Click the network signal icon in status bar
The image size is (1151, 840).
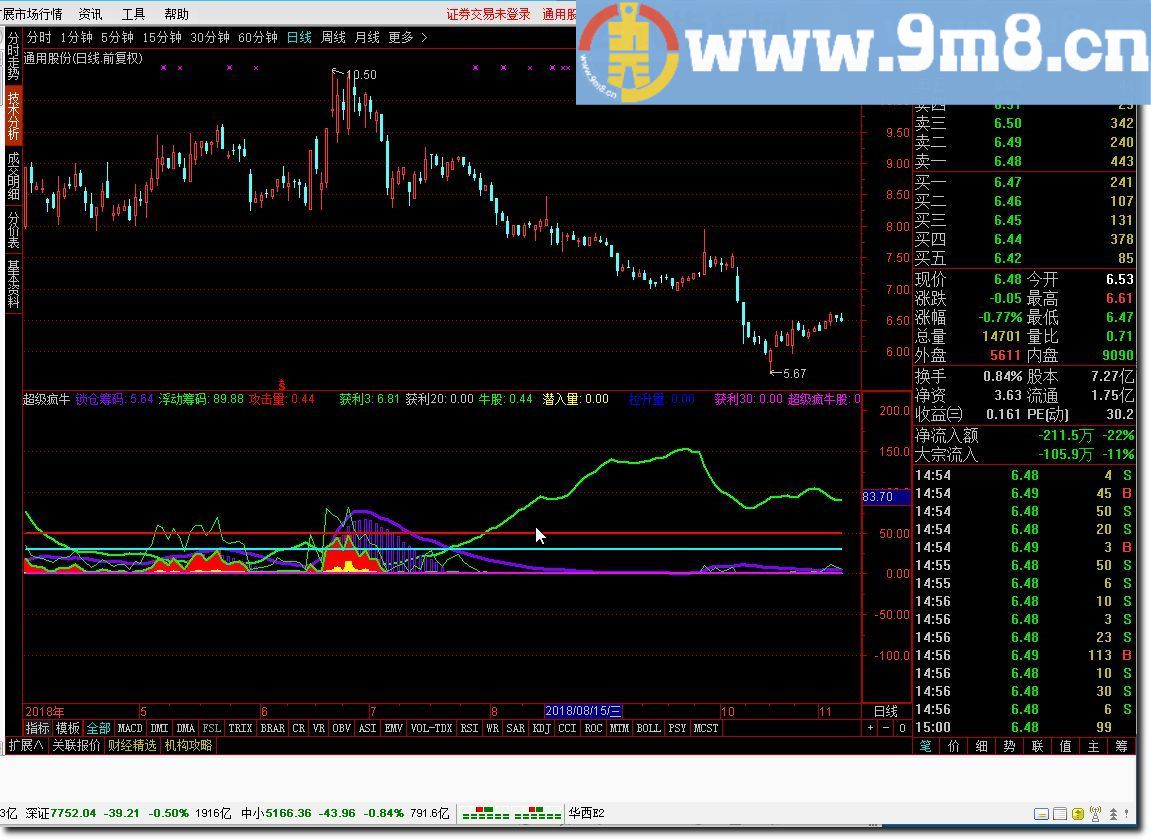click(x=1095, y=814)
